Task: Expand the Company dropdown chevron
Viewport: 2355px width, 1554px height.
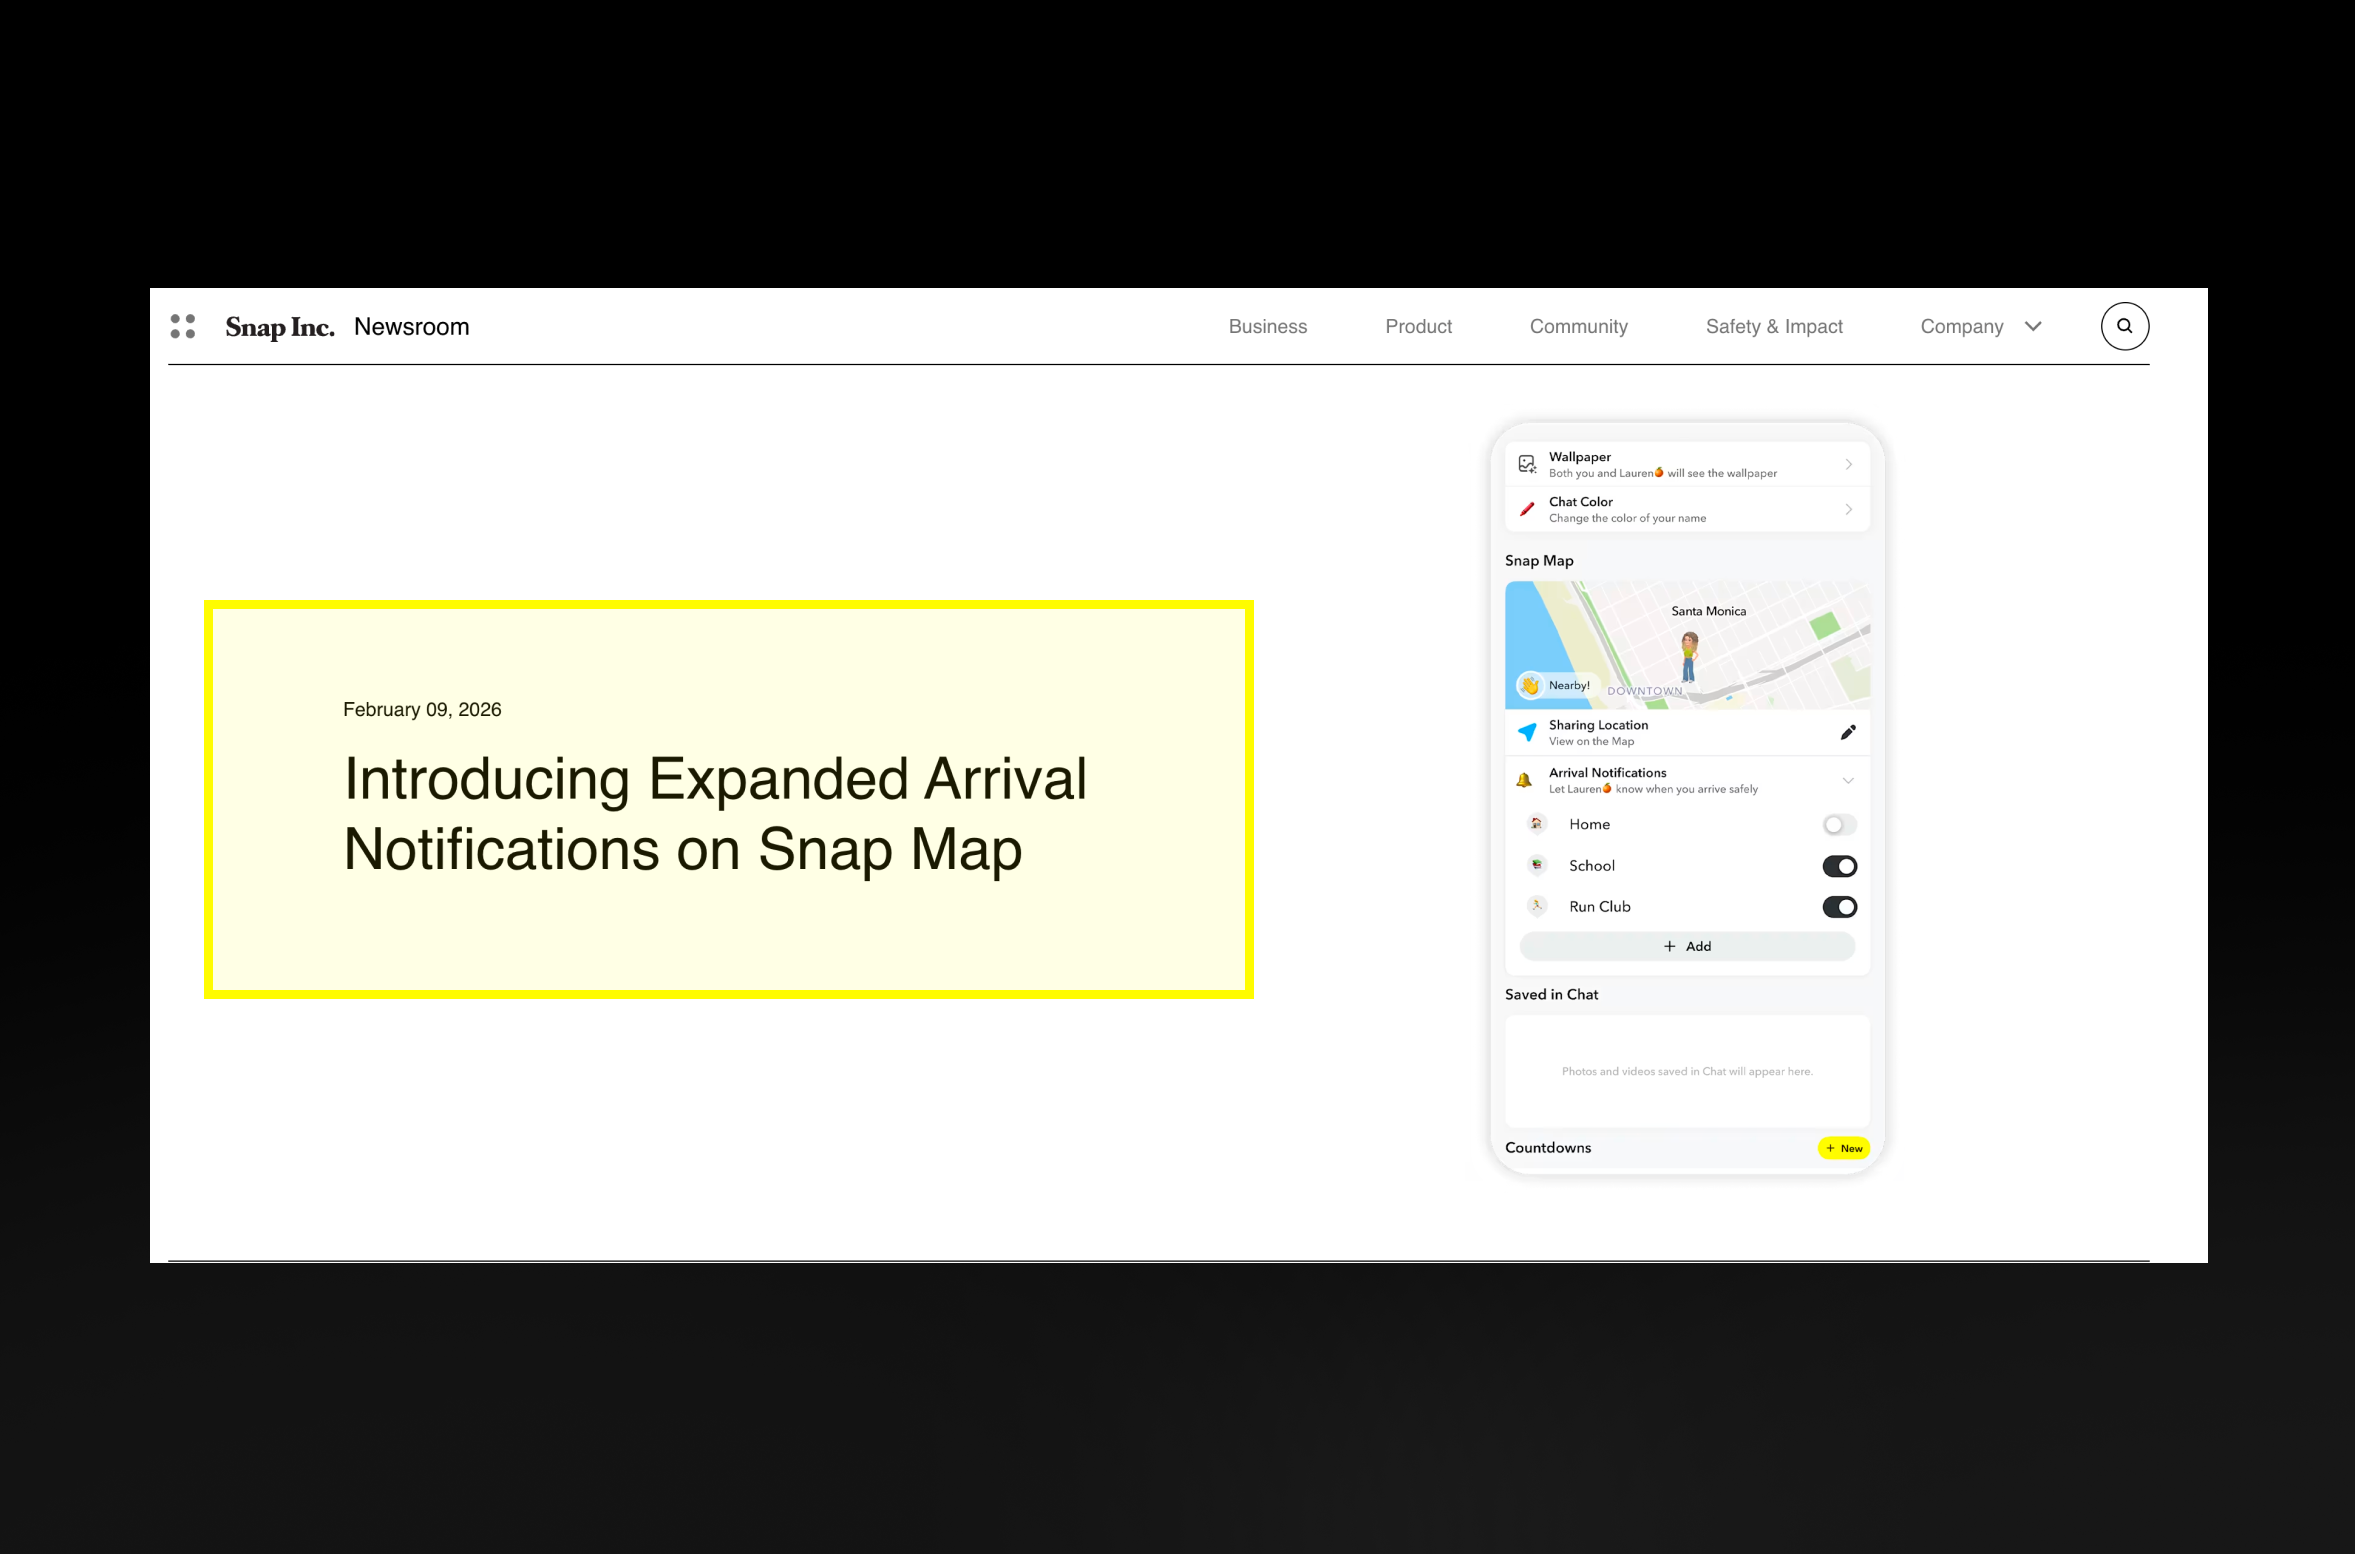Action: (2033, 326)
